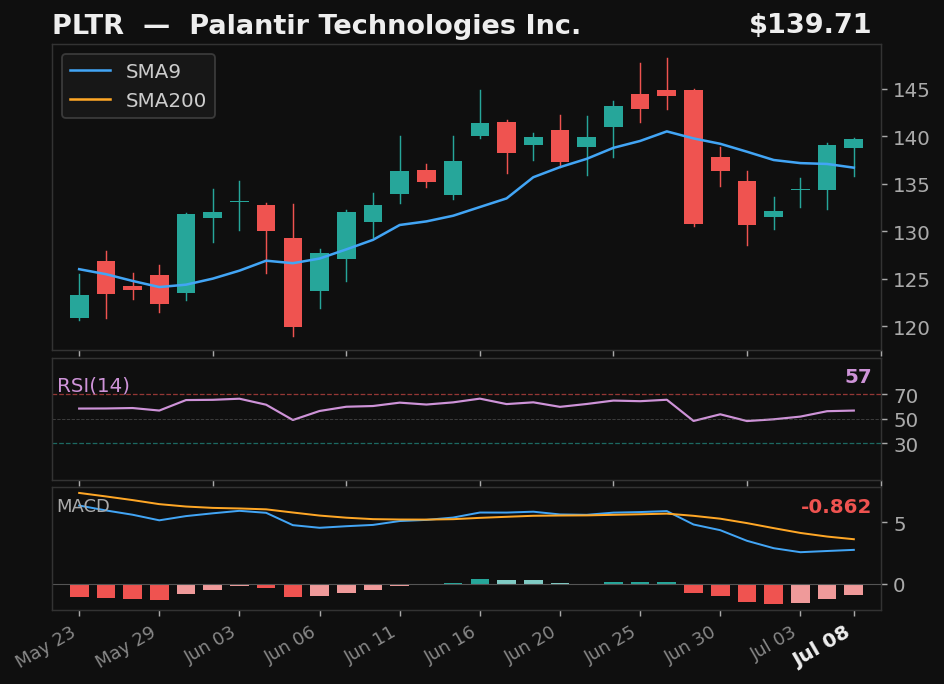The image size is (944, 684).
Task: Click the largest red MACD histogram bar near Jul 03
Action: 774,594
